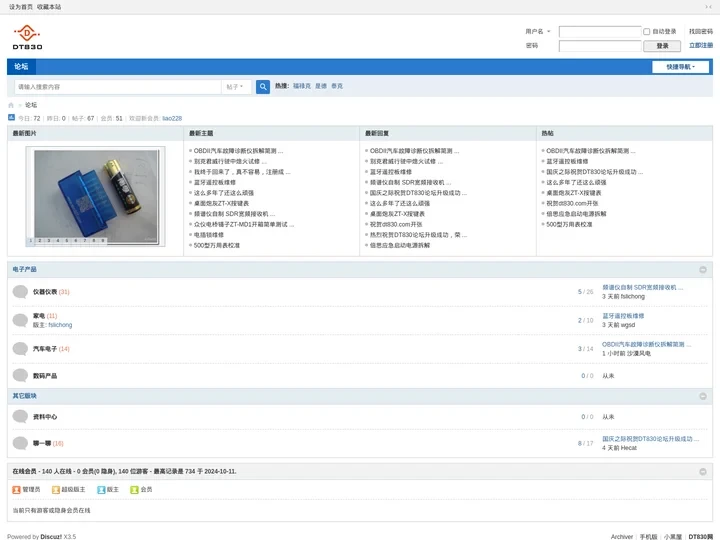720x540 pixels.
Task: Open last post 国庆之际祝贺DT830 in 聊一聊 row
Action: point(650,439)
